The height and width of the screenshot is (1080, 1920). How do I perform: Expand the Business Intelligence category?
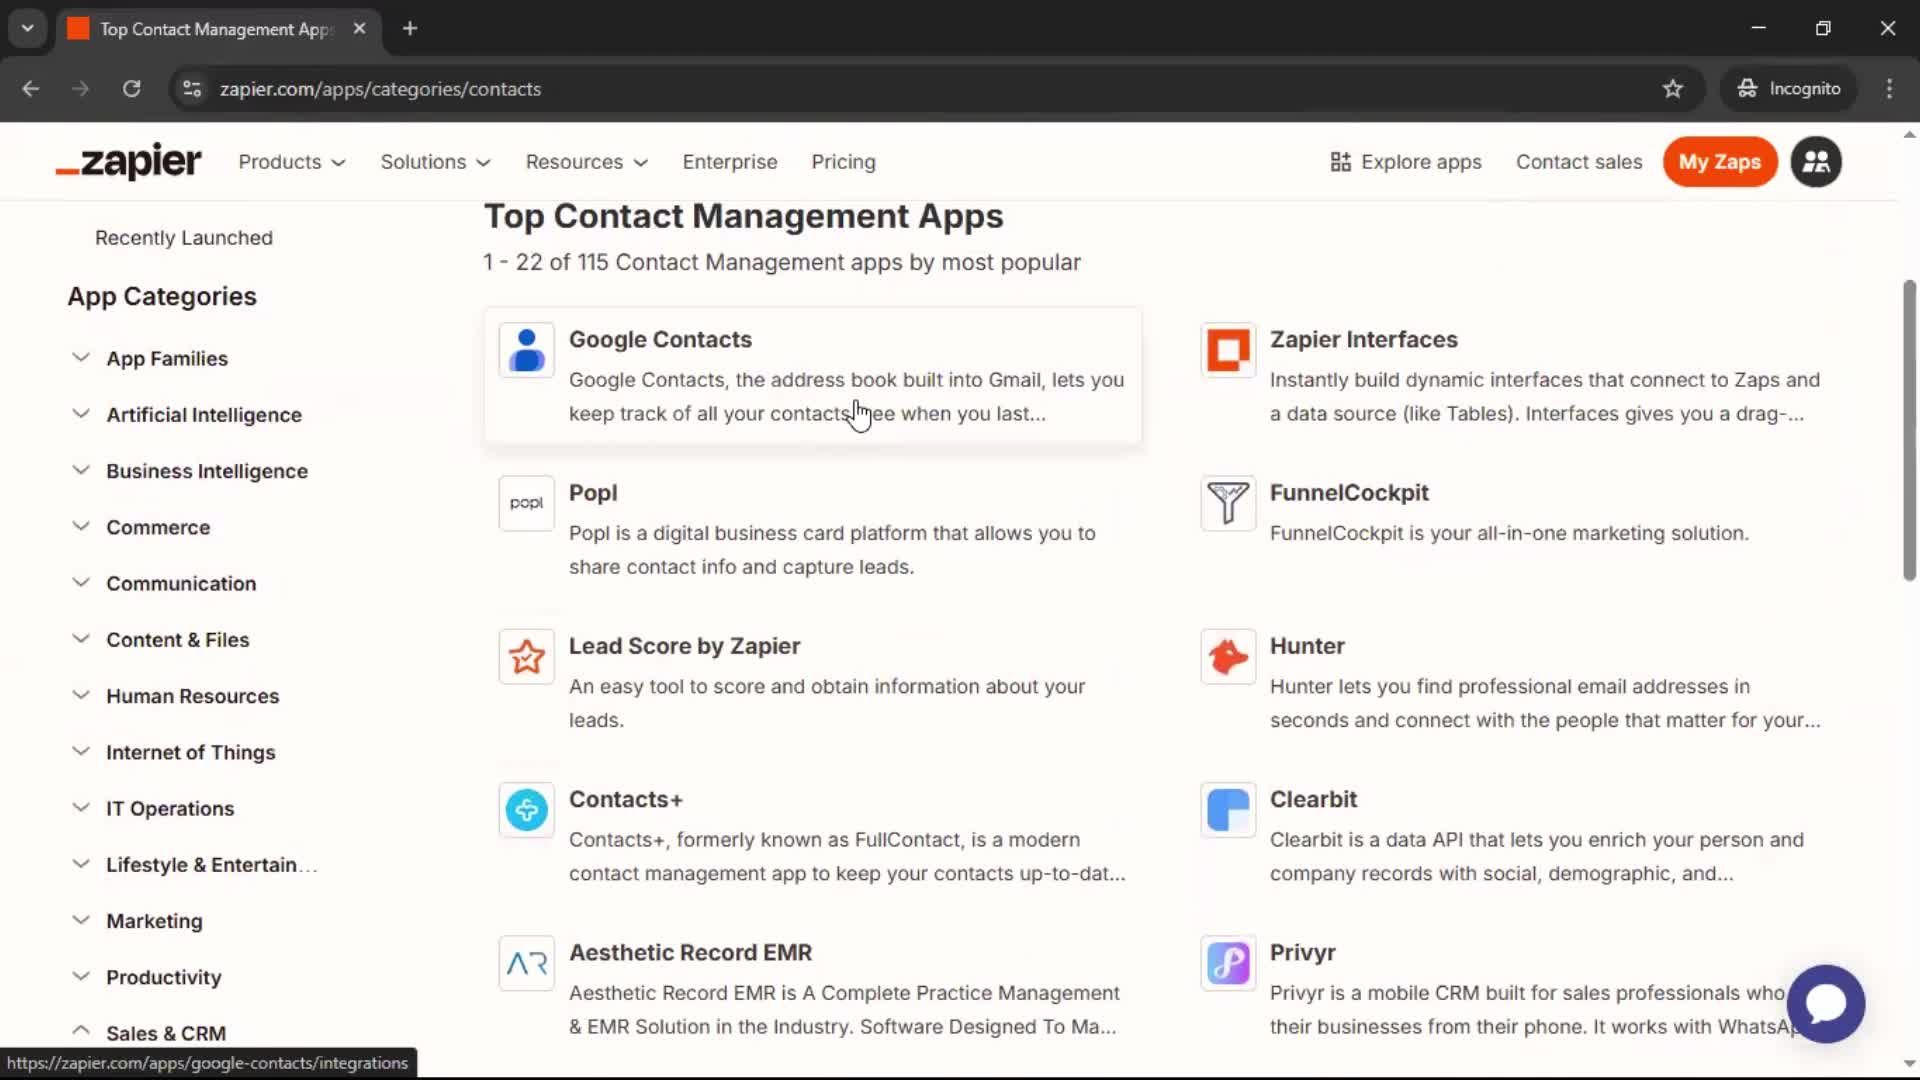(190, 470)
